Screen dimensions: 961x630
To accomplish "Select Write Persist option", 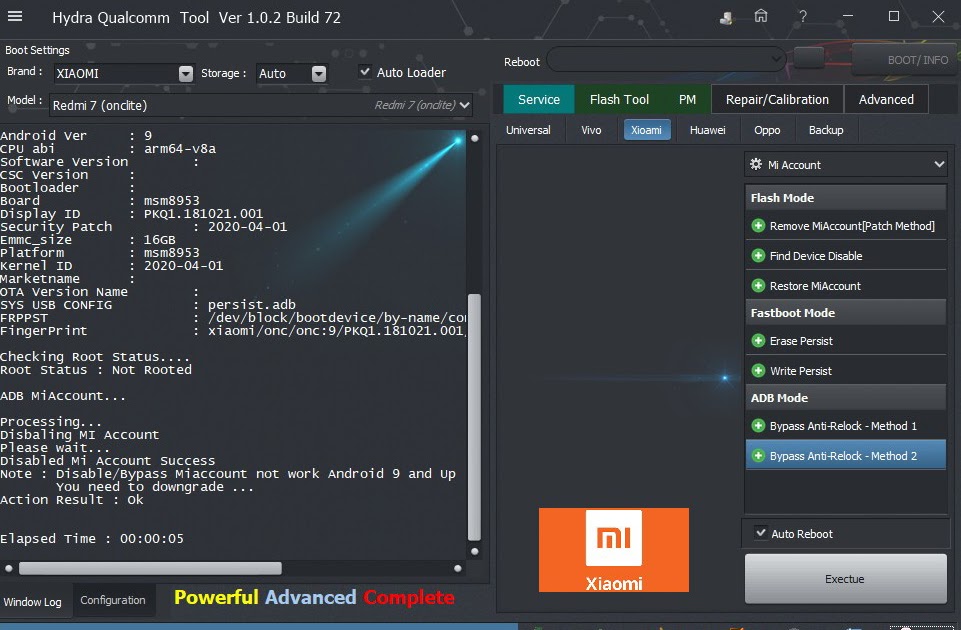I will tap(846, 371).
